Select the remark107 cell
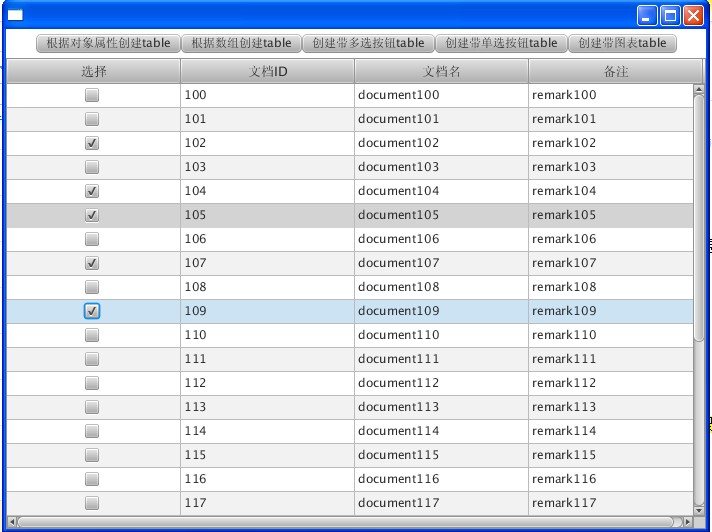The width and height of the screenshot is (712, 532). (x=611, y=263)
